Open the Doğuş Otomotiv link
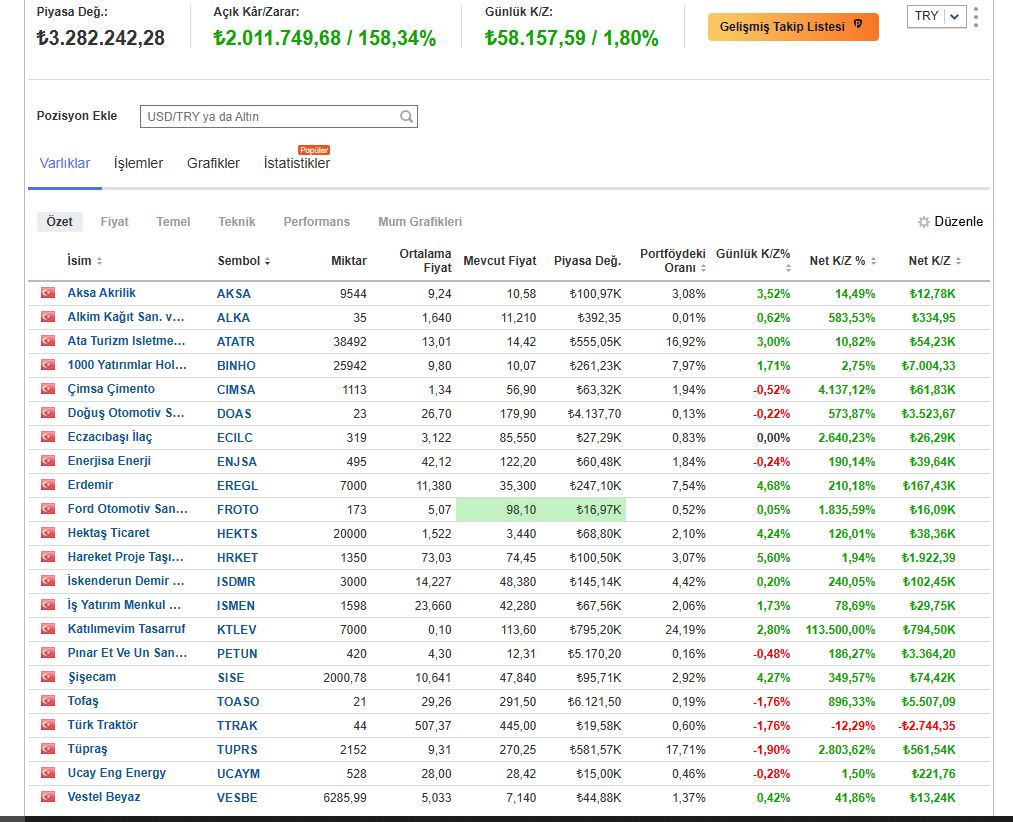1013x822 pixels. [x=125, y=413]
